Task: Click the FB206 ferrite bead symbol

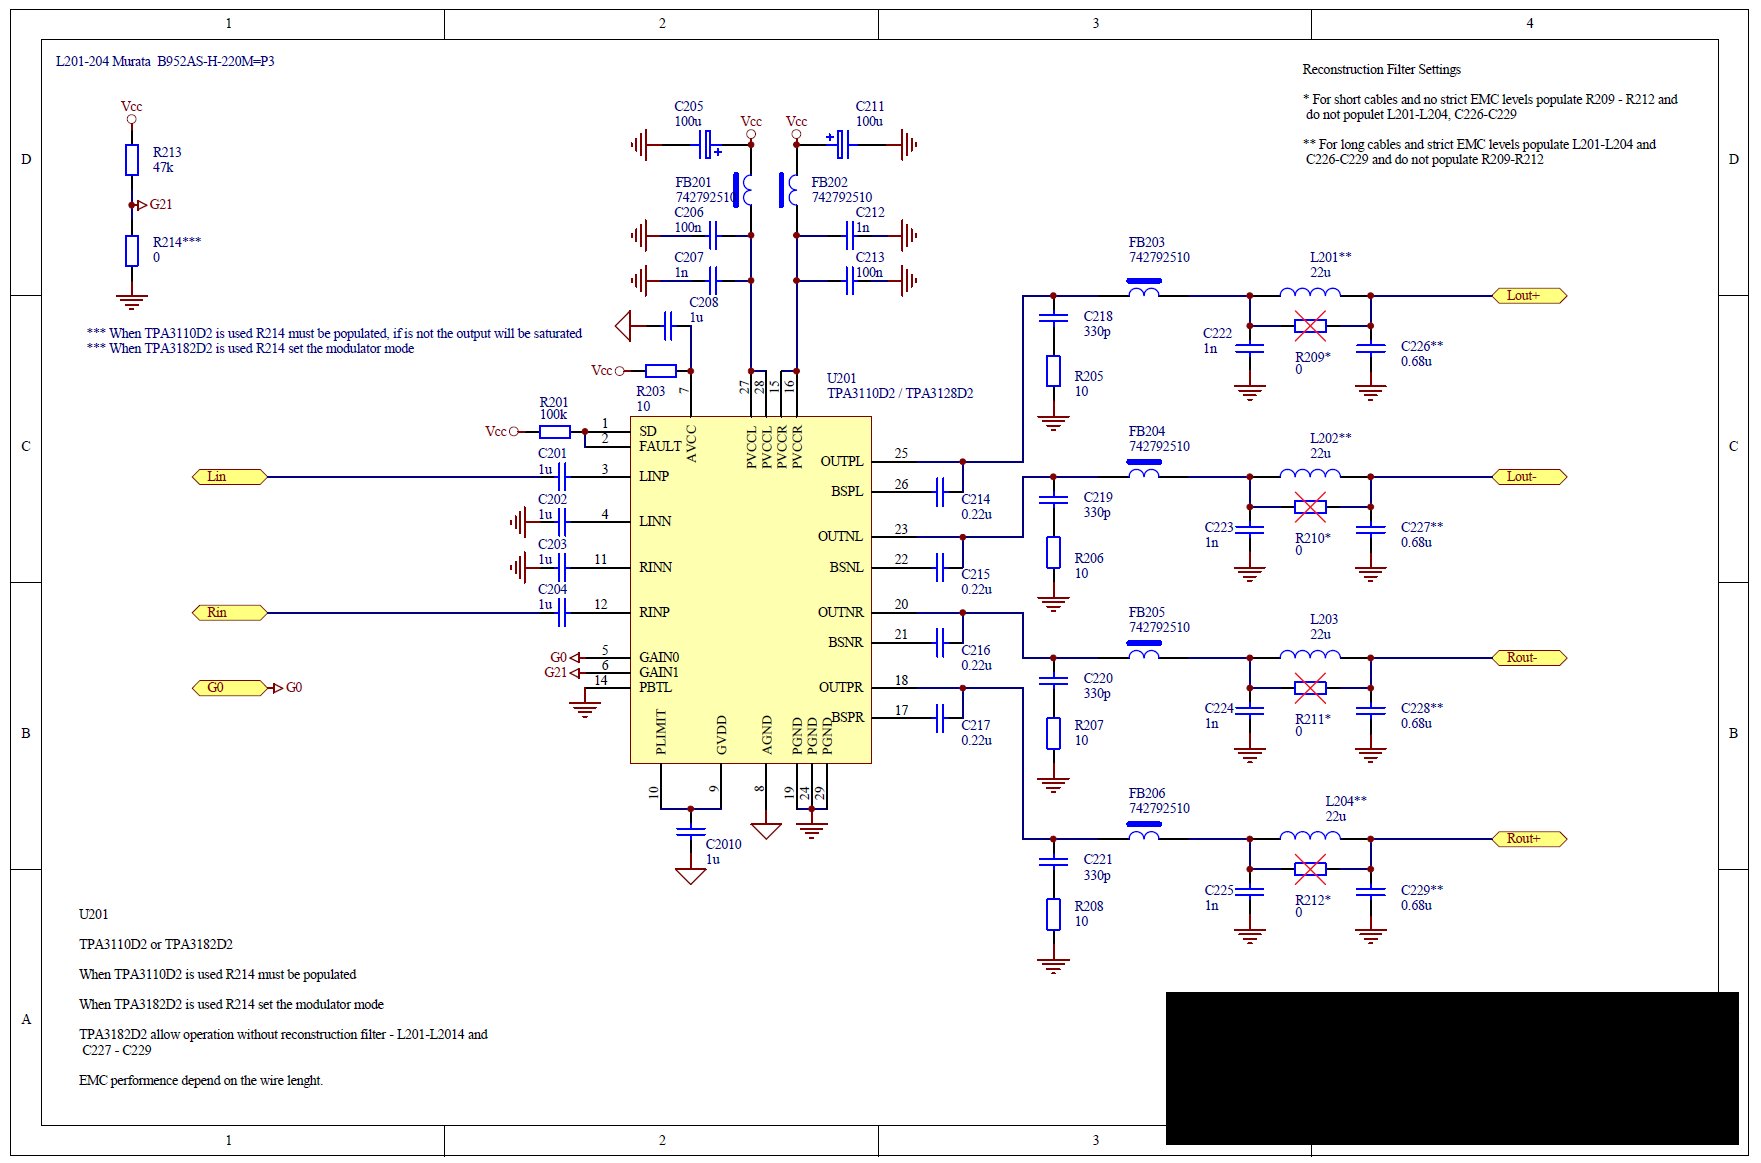Action: (x=1144, y=831)
